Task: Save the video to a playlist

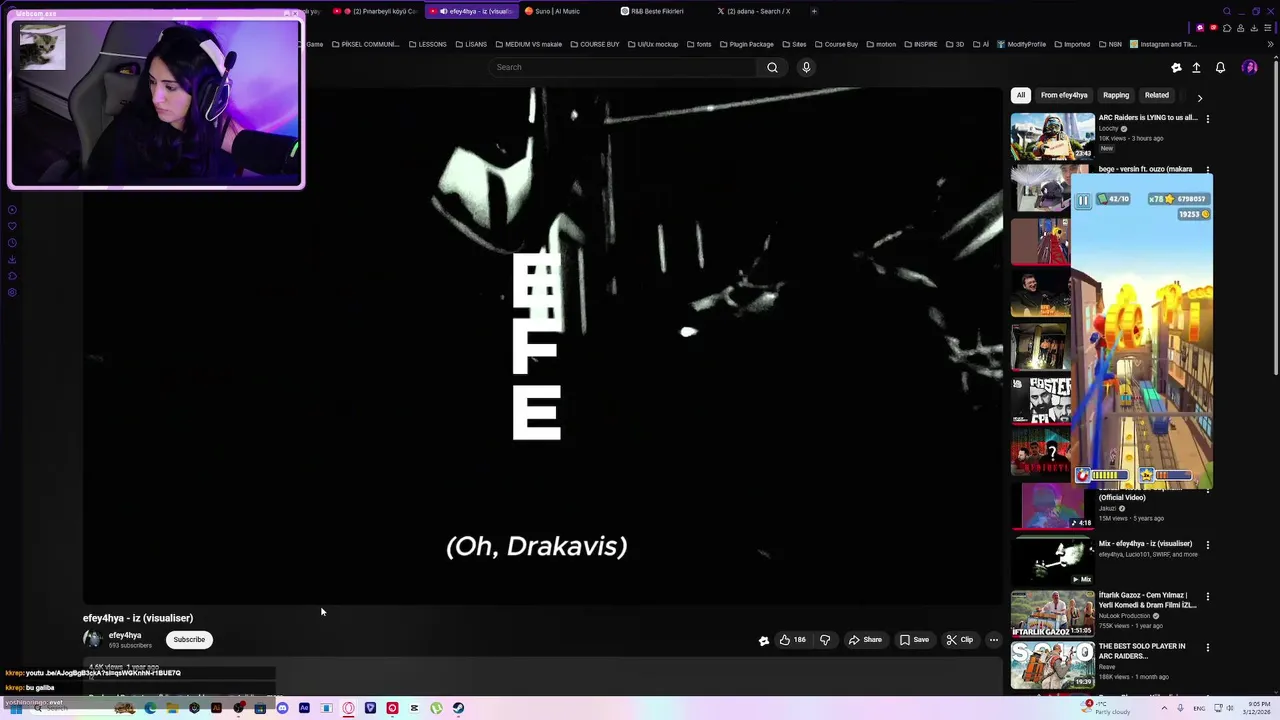Action: tap(914, 640)
